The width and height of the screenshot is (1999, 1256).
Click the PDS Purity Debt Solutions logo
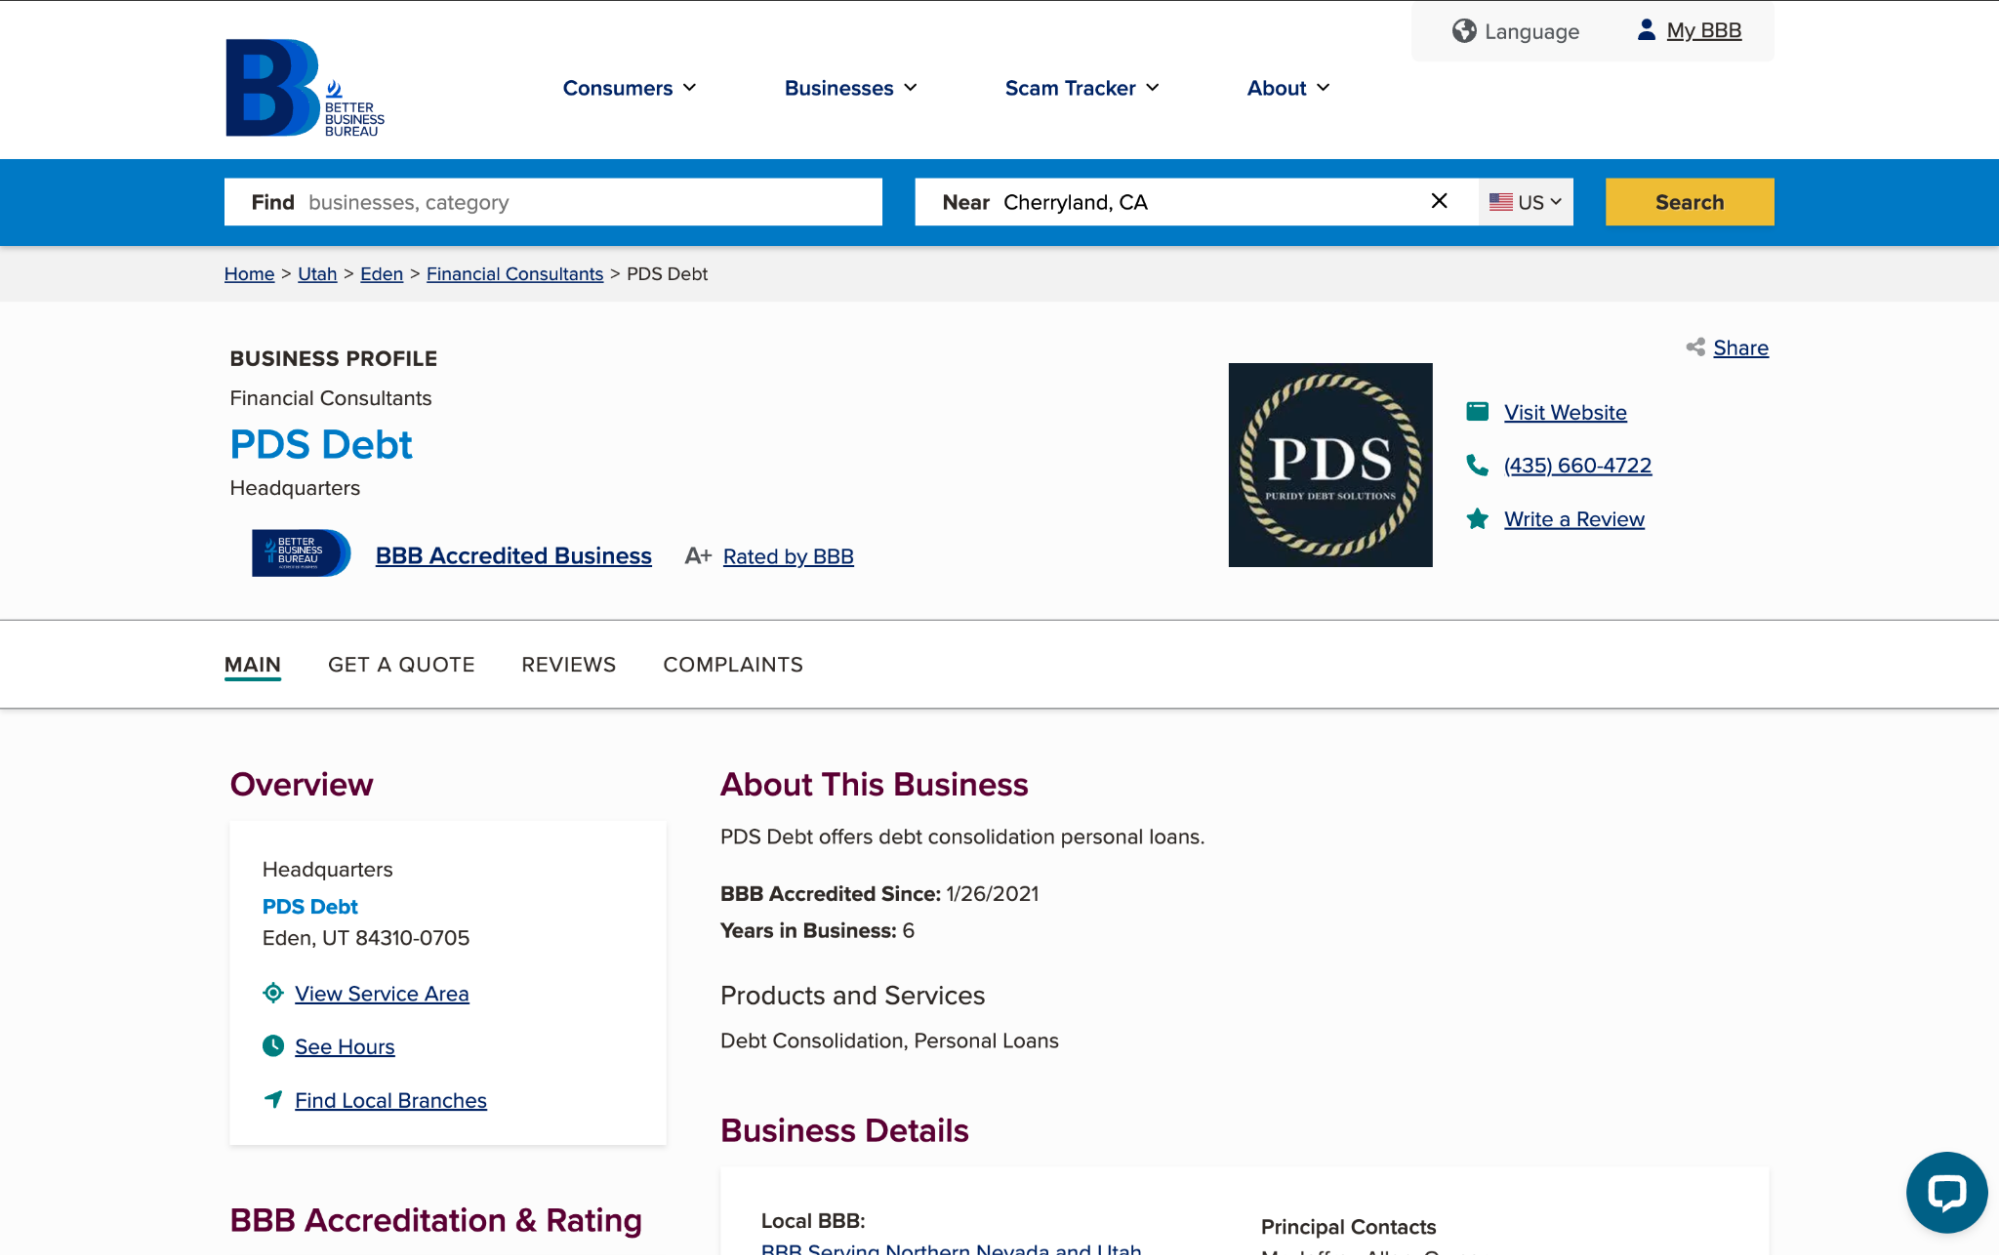[1330, 465]
